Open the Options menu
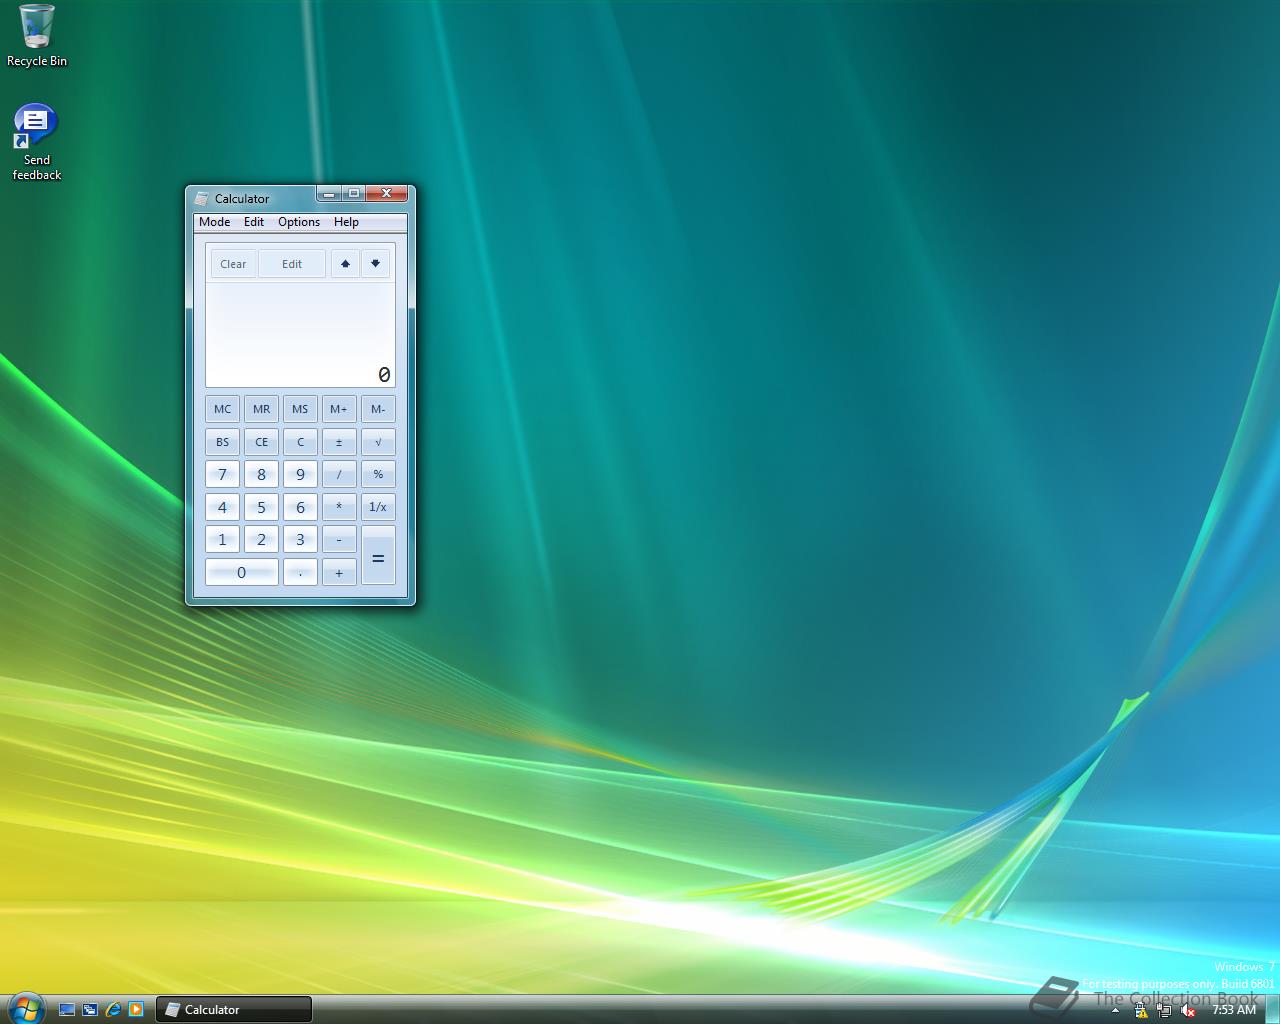 (x=299, y=222)
